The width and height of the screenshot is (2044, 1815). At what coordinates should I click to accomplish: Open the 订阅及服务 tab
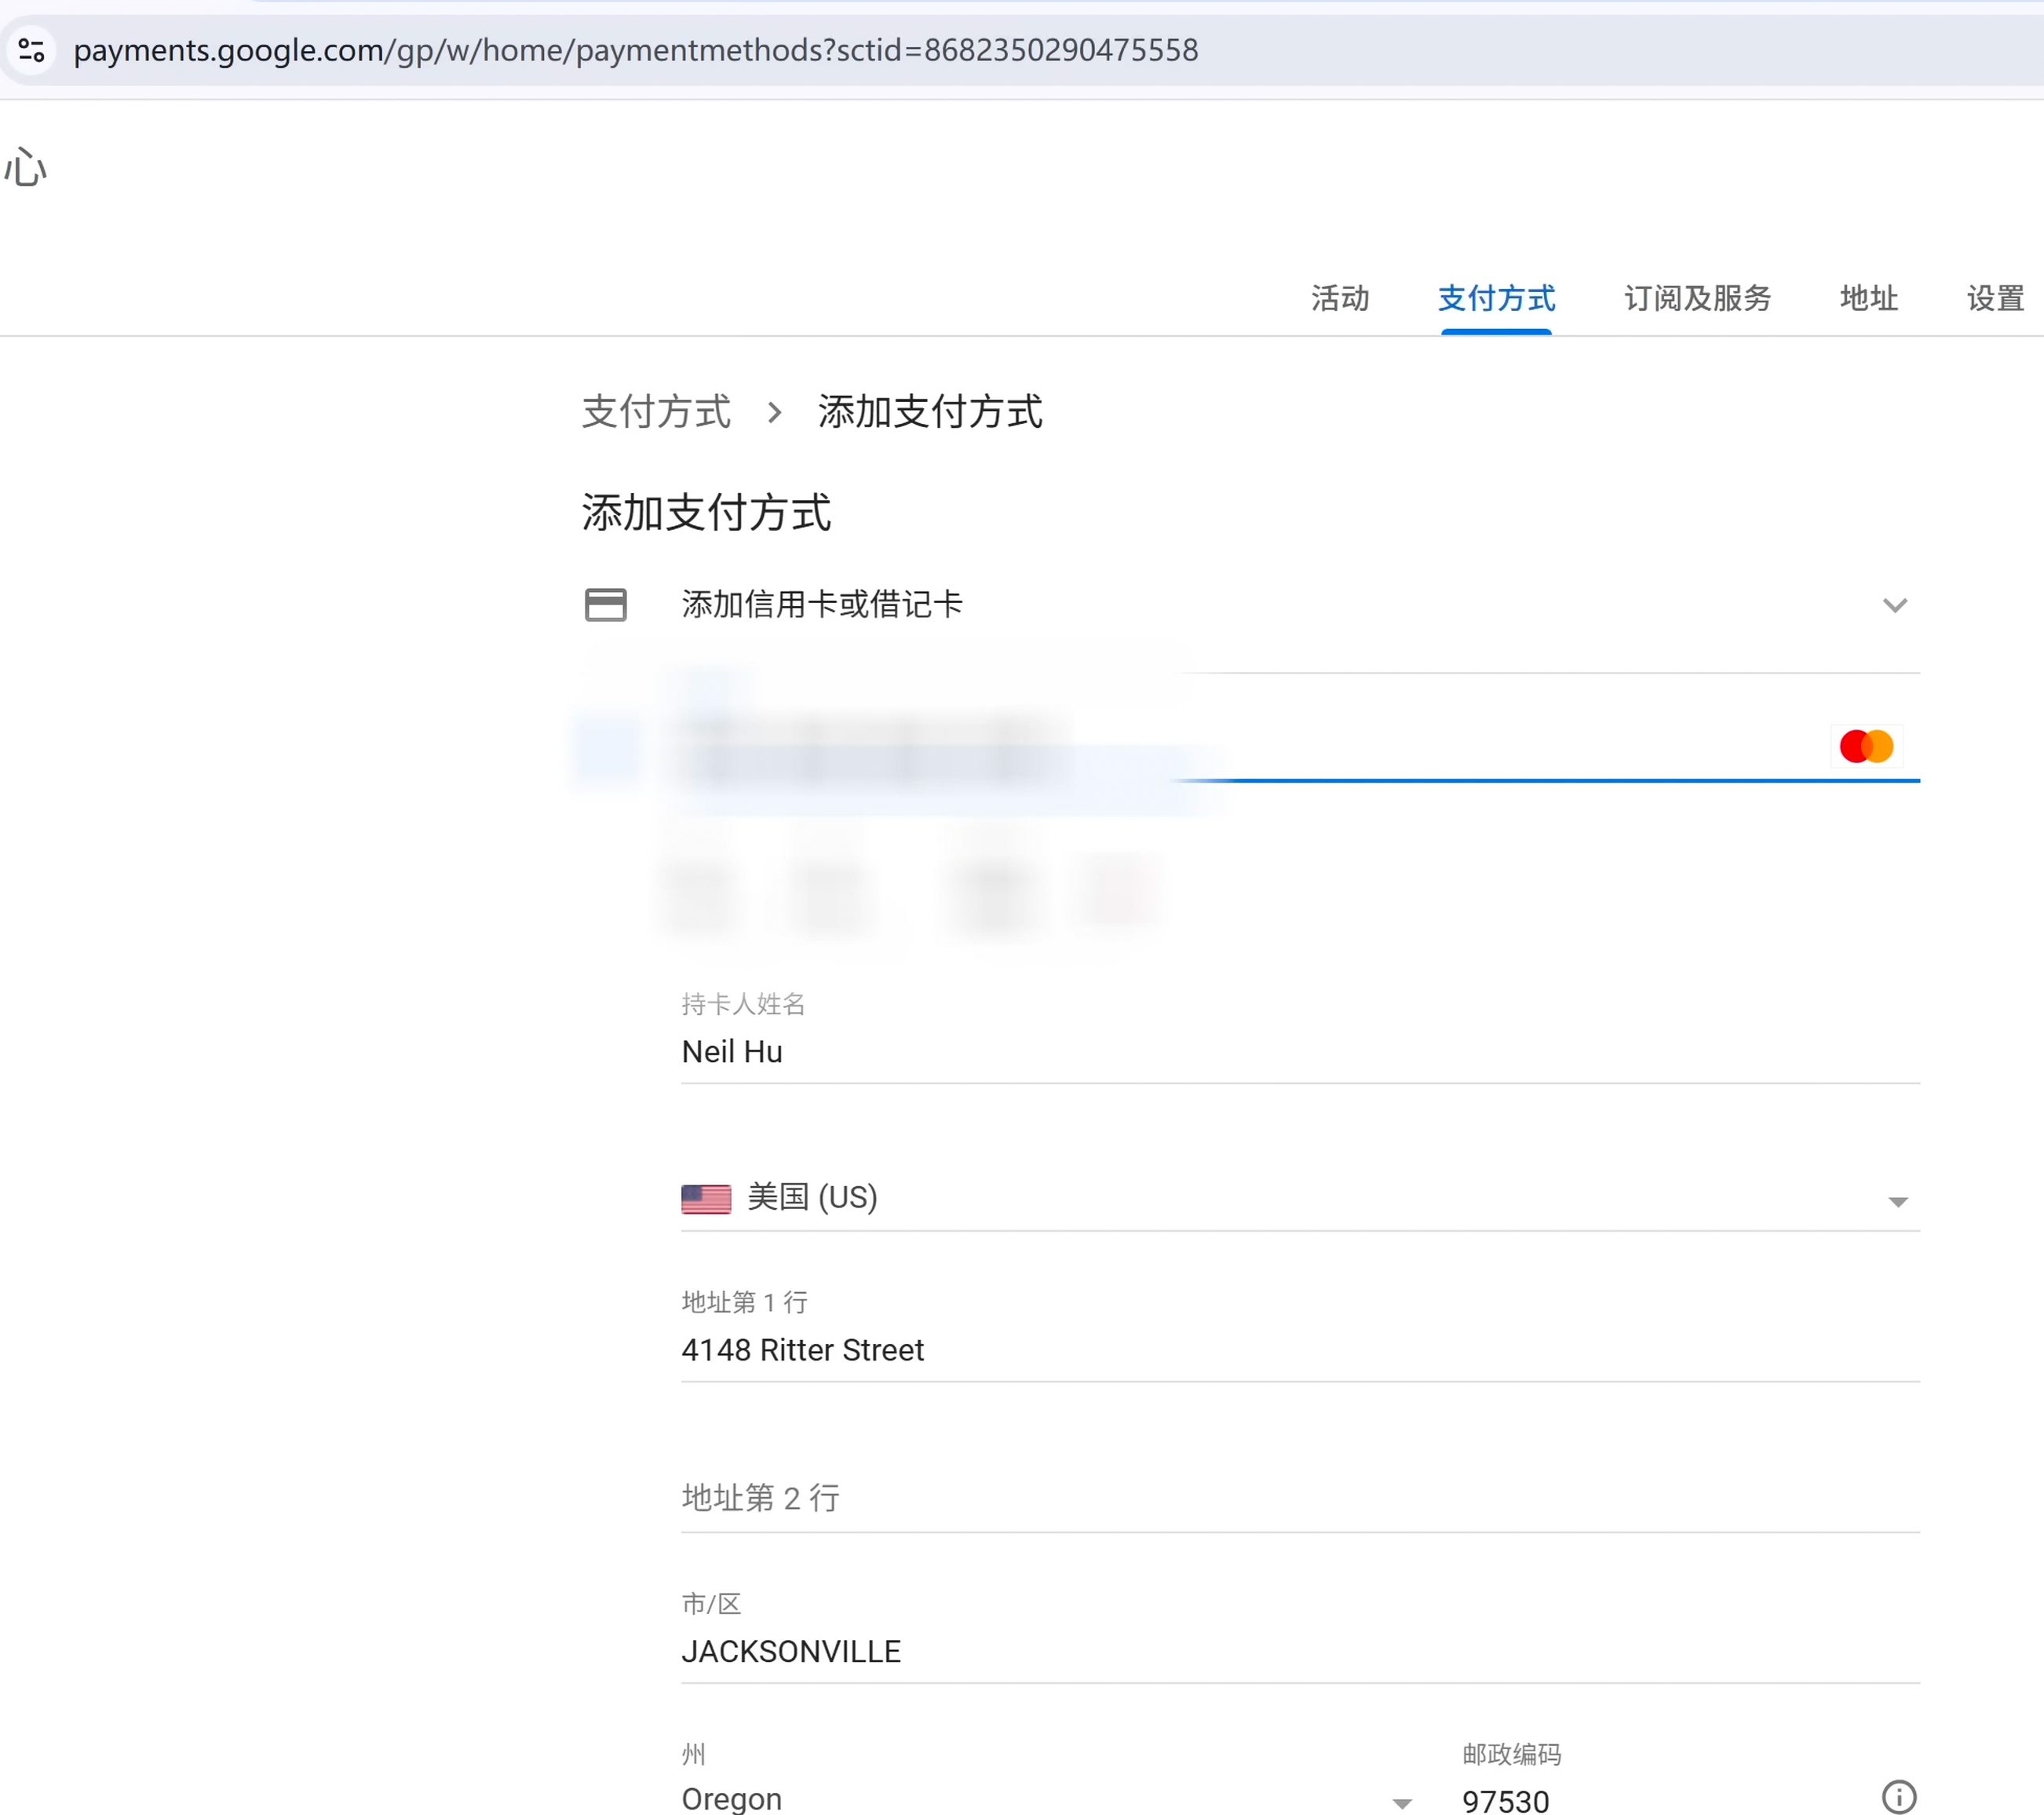[x=1697, y=298]
